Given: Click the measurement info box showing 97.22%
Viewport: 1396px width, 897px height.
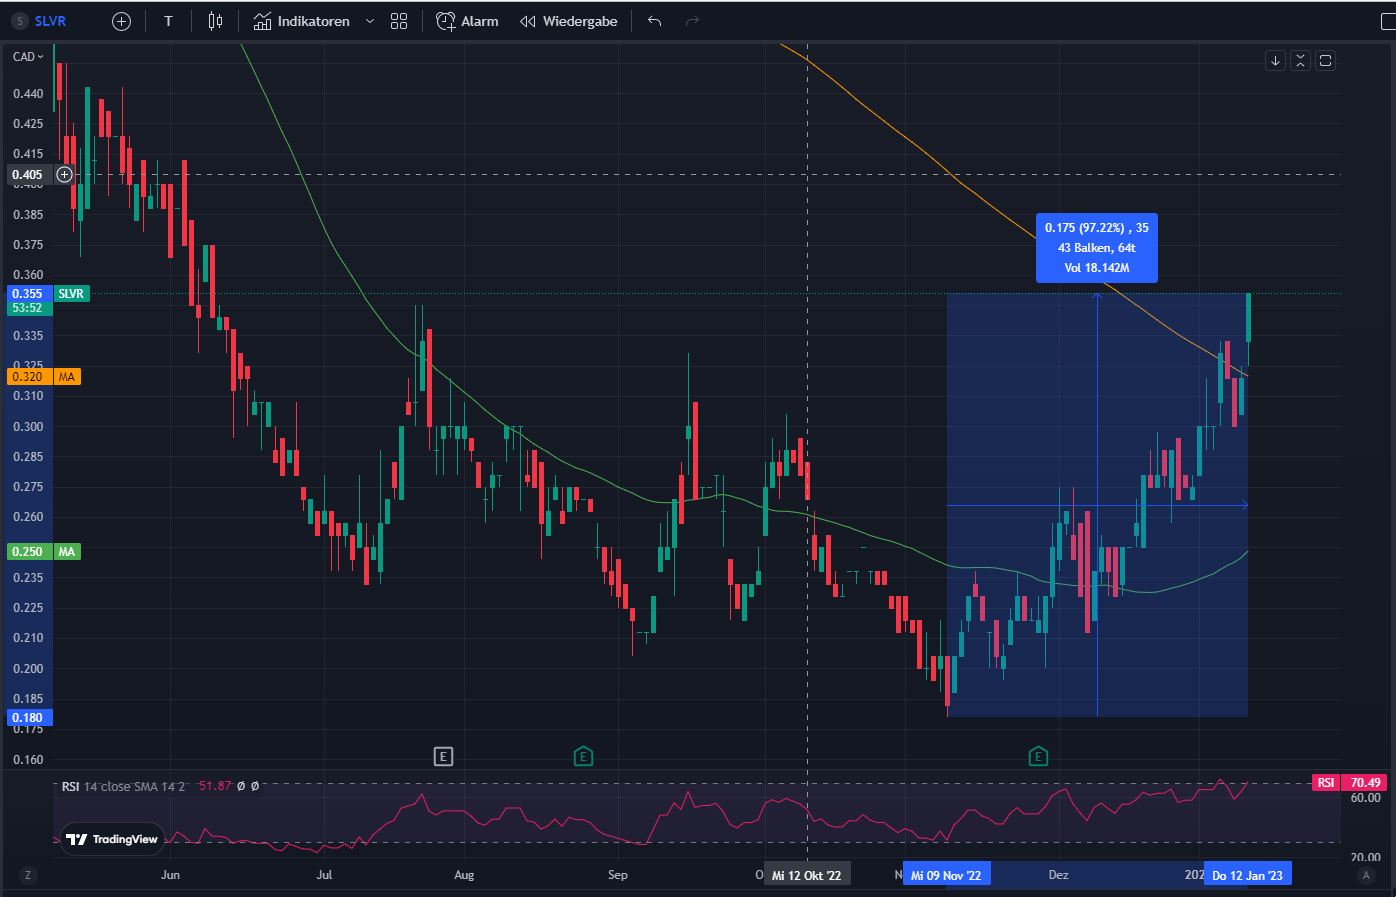Looking at the screenshot, I should [x=1097, y=248].
